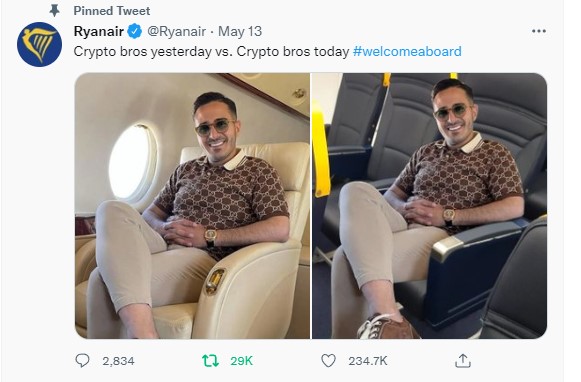
Task: Open the @Ryanair handle link
Action: [x=176, y=31]
